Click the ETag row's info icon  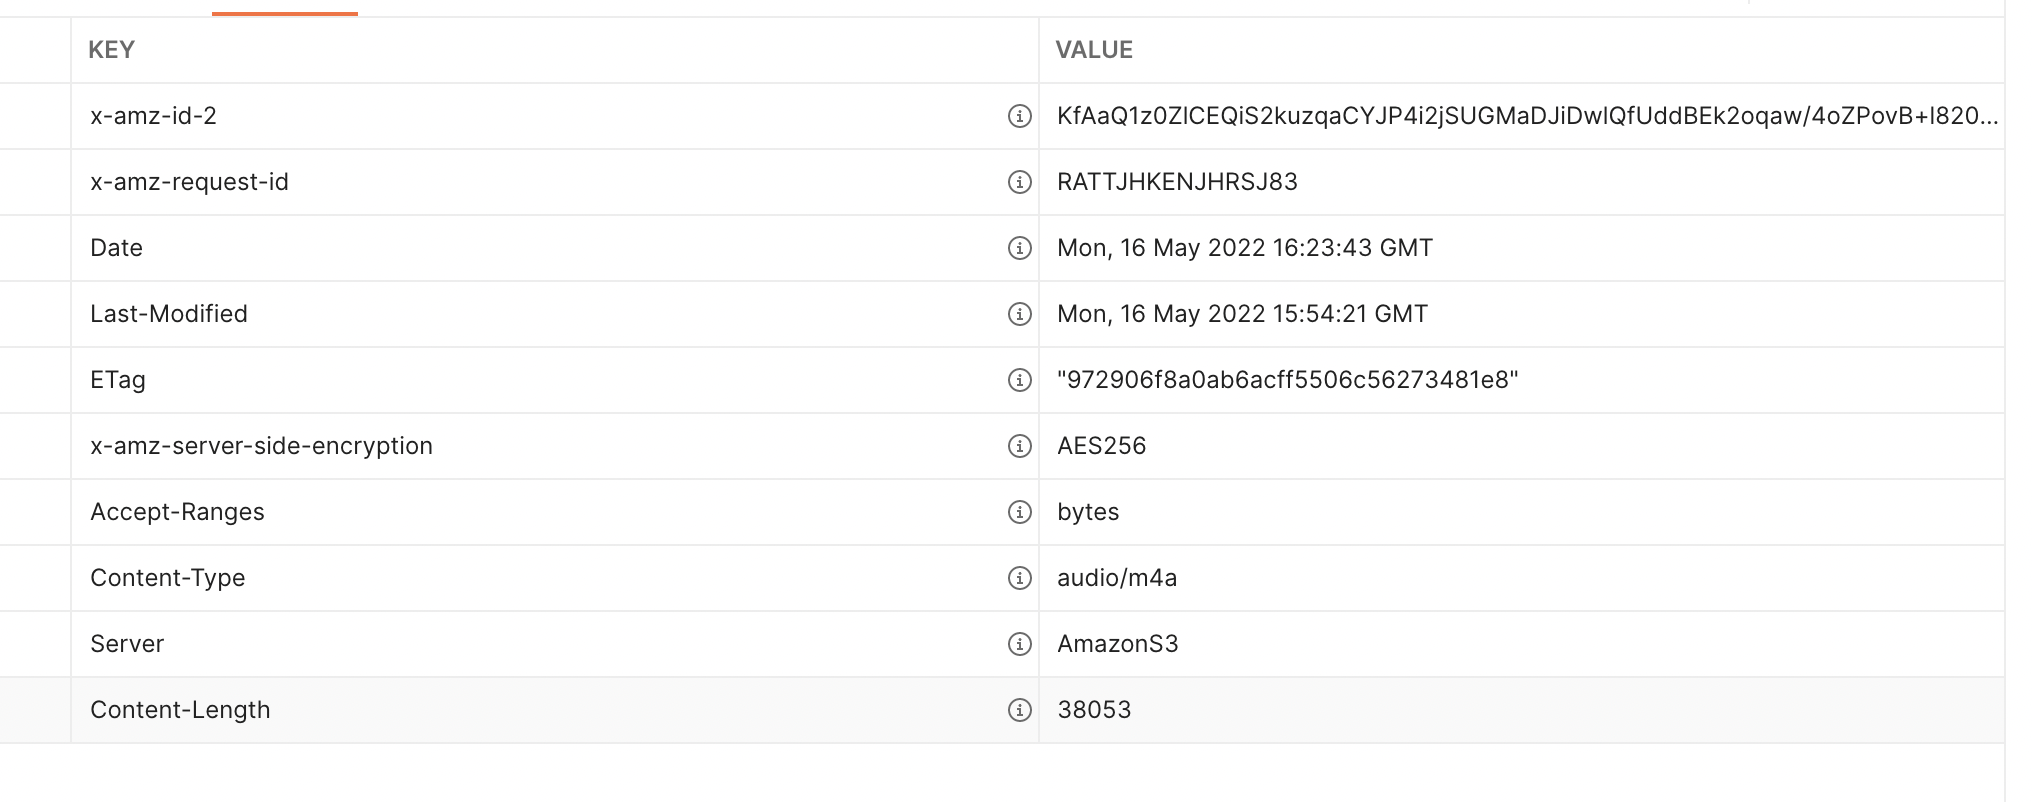1018,379
